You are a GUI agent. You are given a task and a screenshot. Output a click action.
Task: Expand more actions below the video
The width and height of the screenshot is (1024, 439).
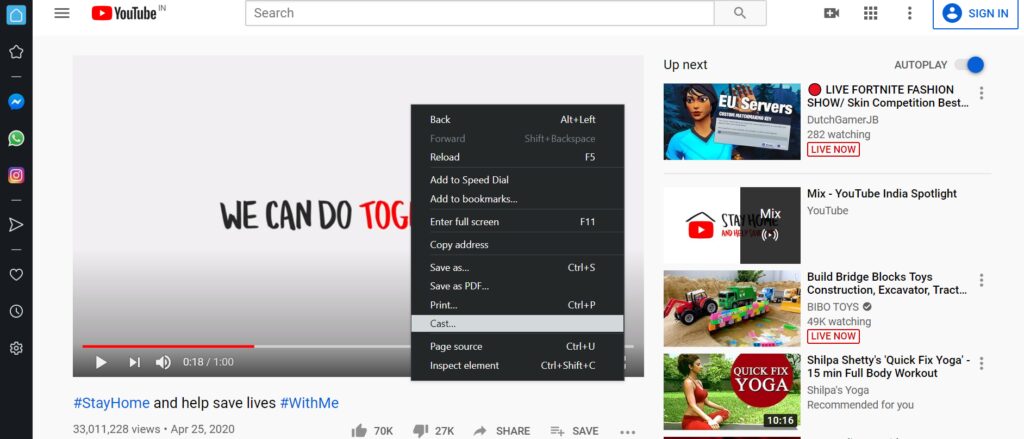pos(627,432)
